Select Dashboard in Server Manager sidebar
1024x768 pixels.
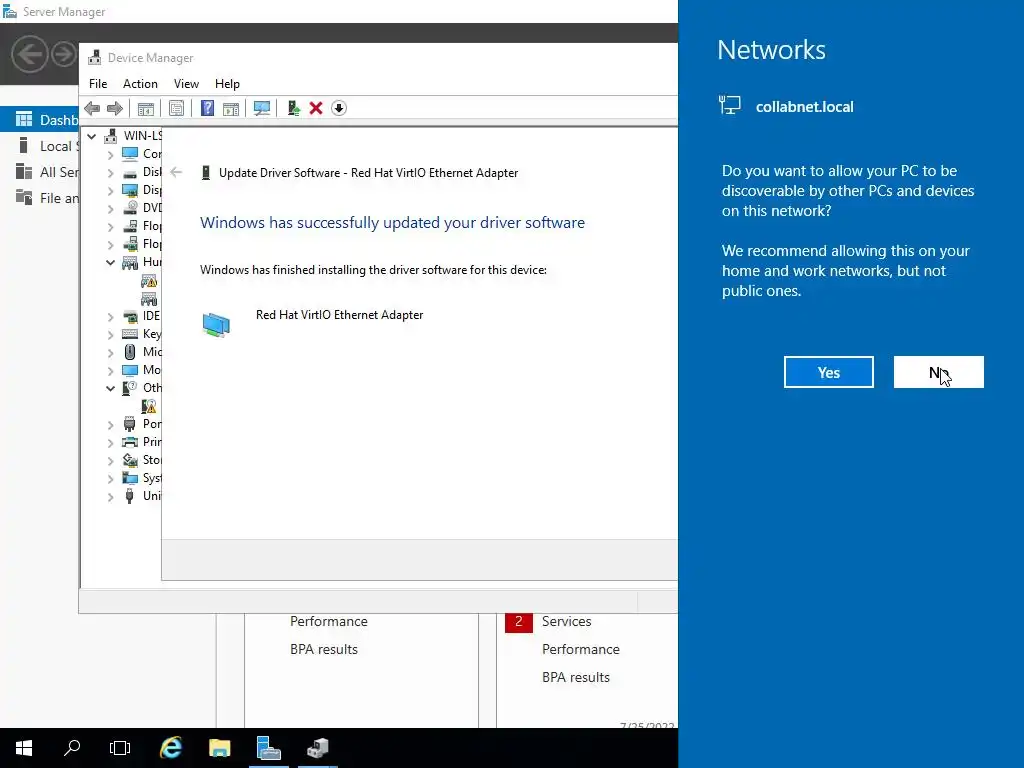[x=39, y=120]
